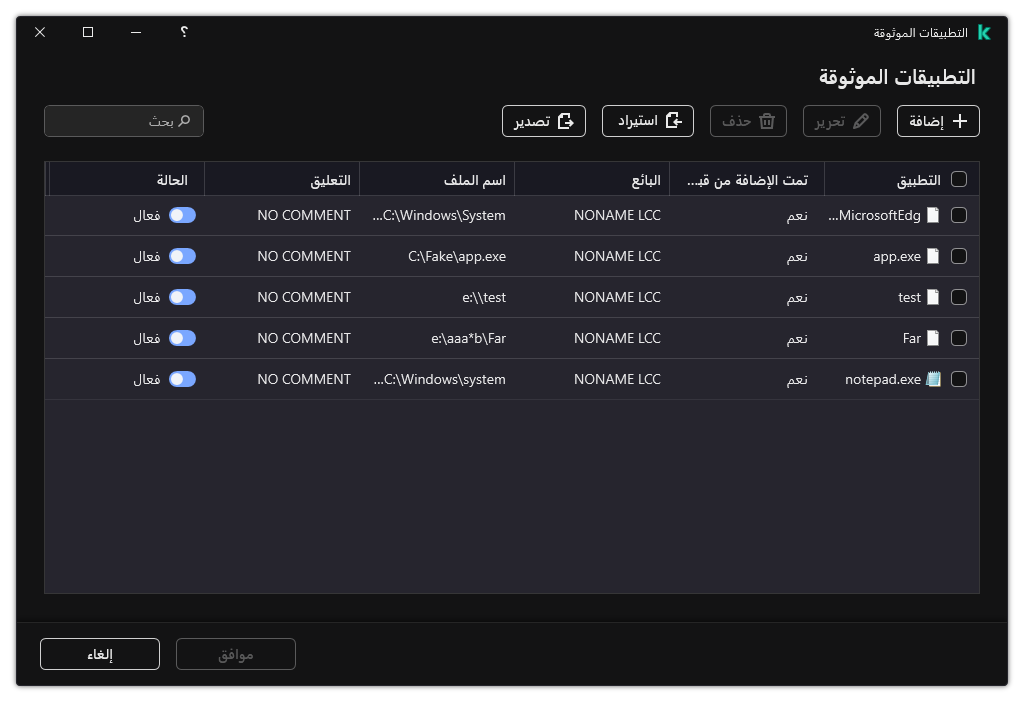The image size is (1024, 702).
Task: Click the file icon next to notepad.exe
Action: click(x=933, y=379)
